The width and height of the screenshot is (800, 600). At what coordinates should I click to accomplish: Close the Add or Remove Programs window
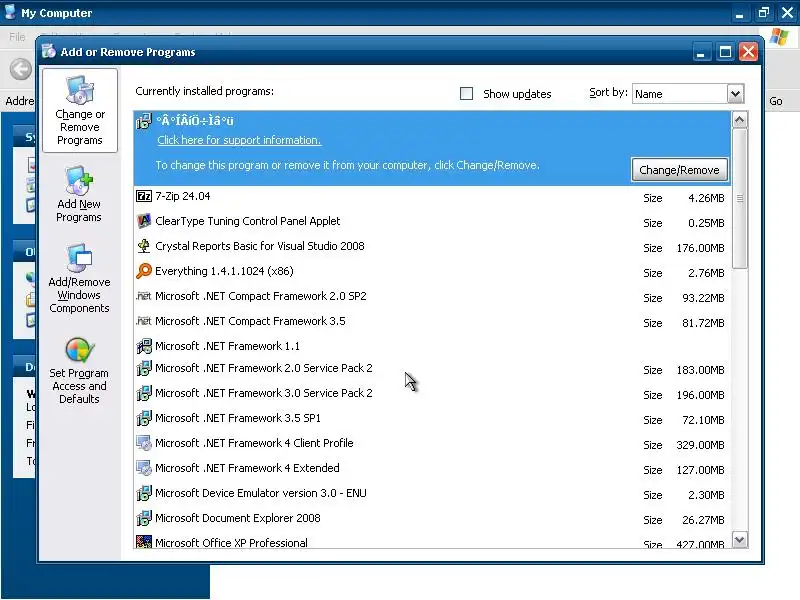point(748,52)
